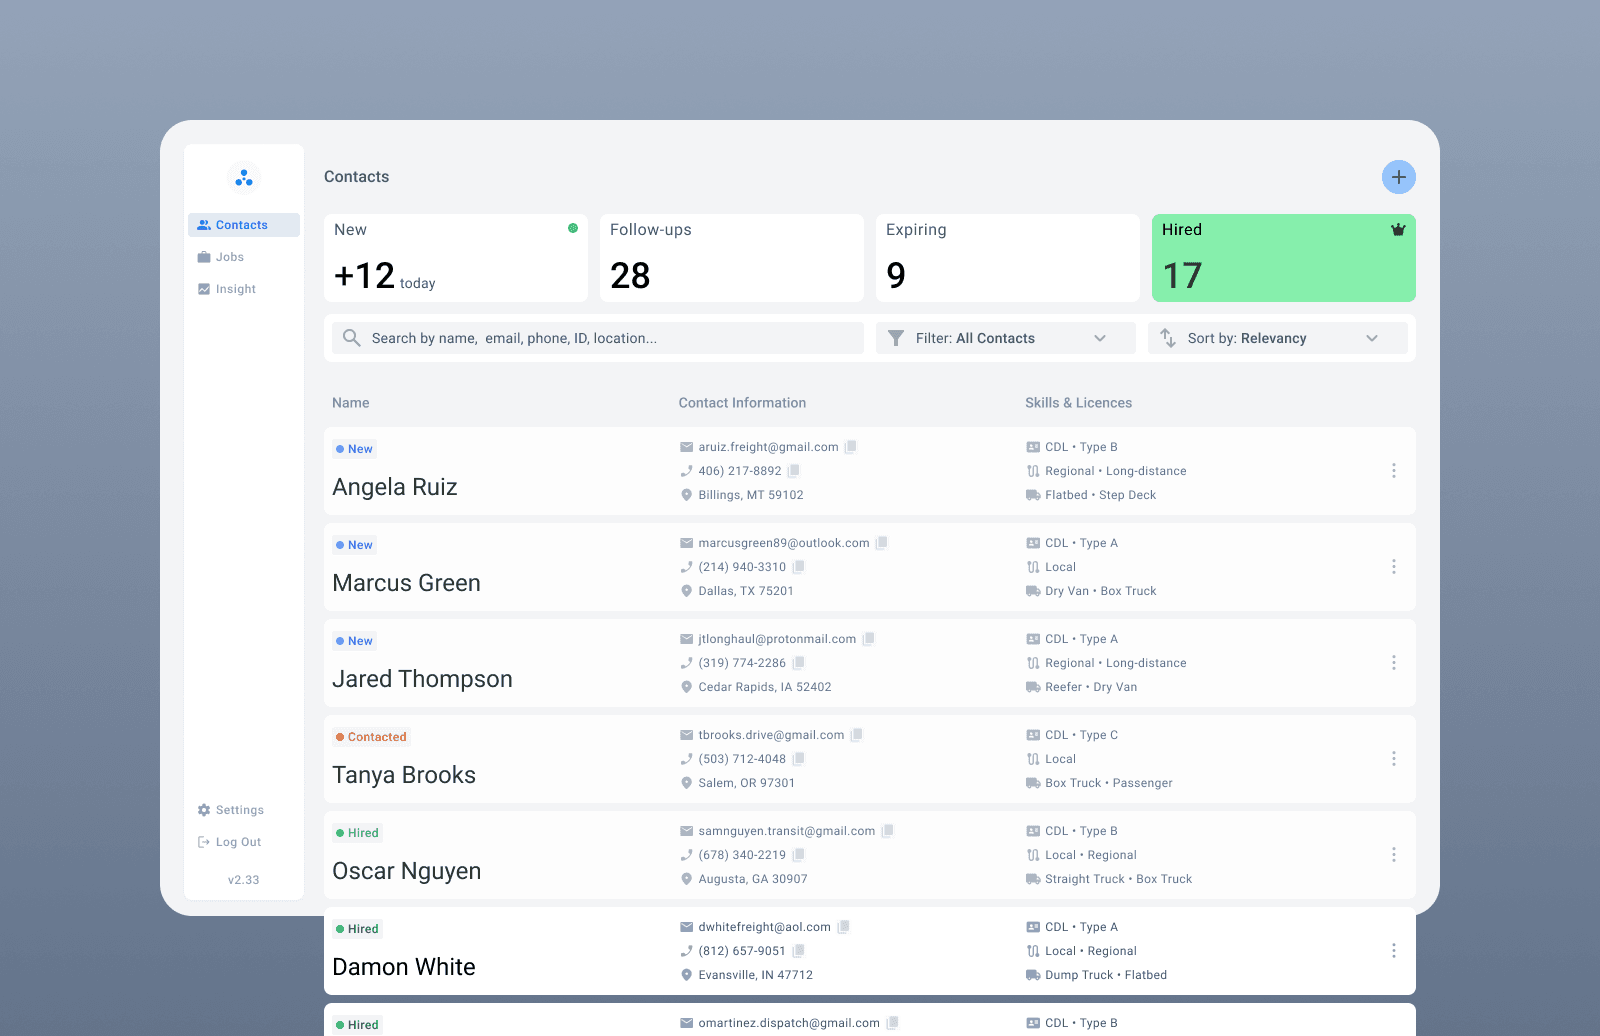Click the search magnifier icon

(x=352, y=338)
